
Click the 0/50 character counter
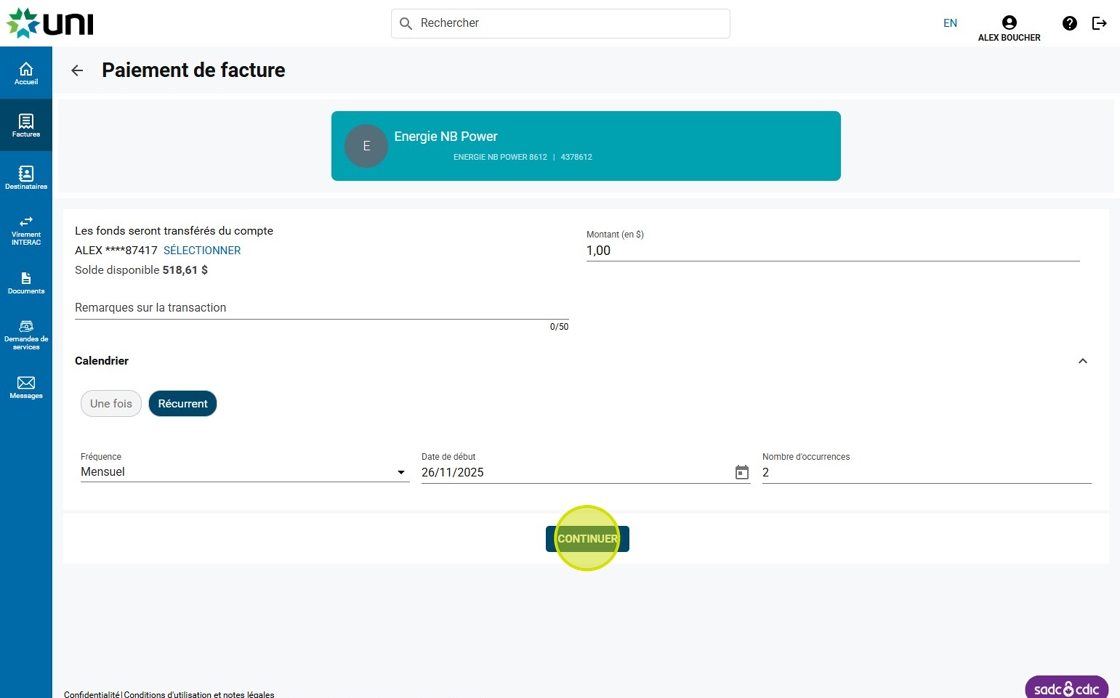[559, 326]
